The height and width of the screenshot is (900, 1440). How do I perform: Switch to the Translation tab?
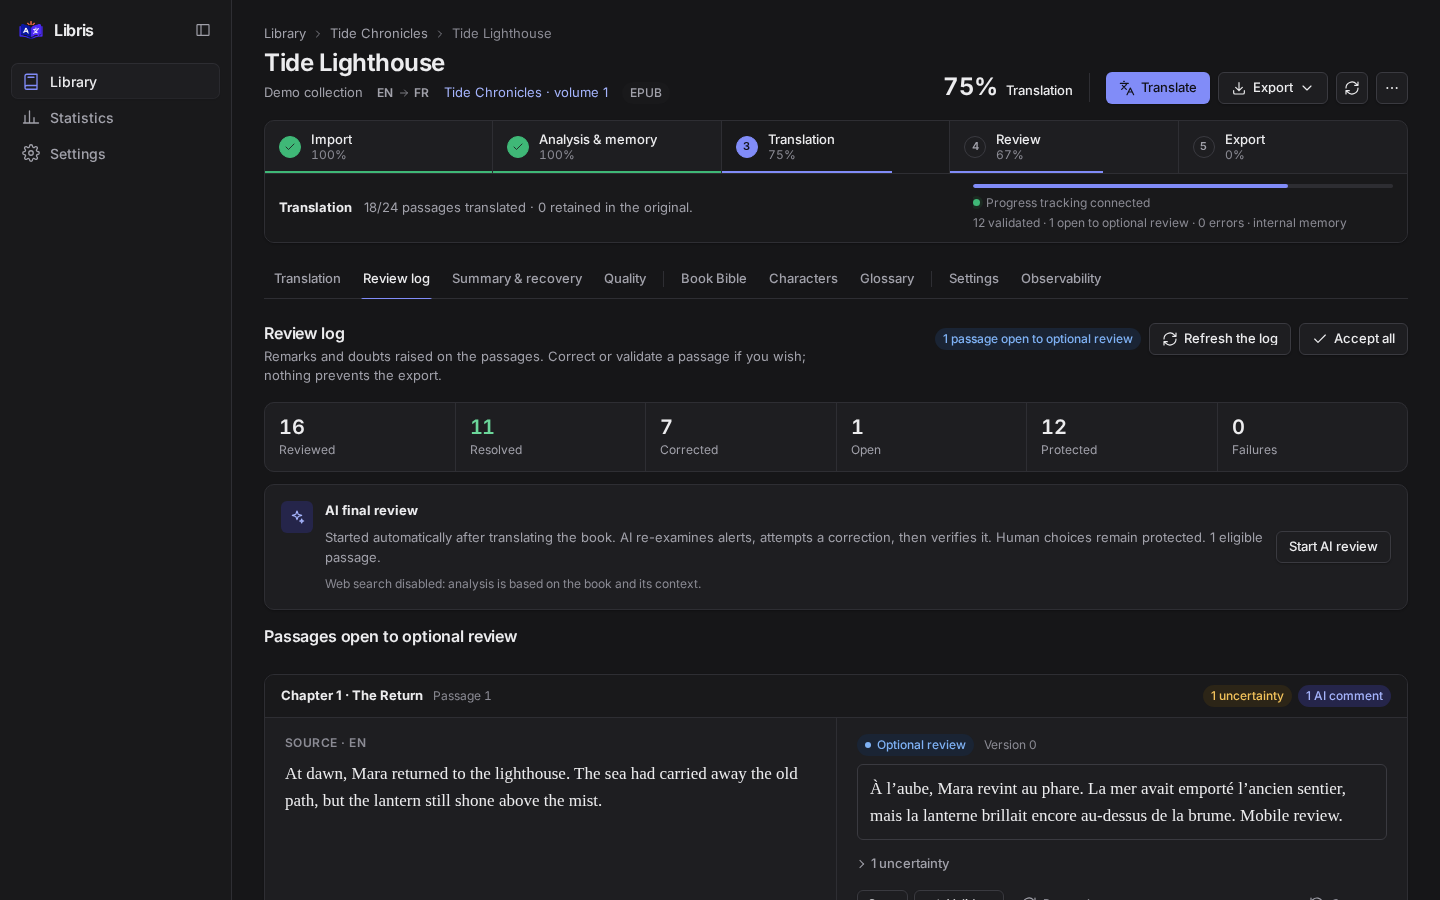(x=307, y=279)
